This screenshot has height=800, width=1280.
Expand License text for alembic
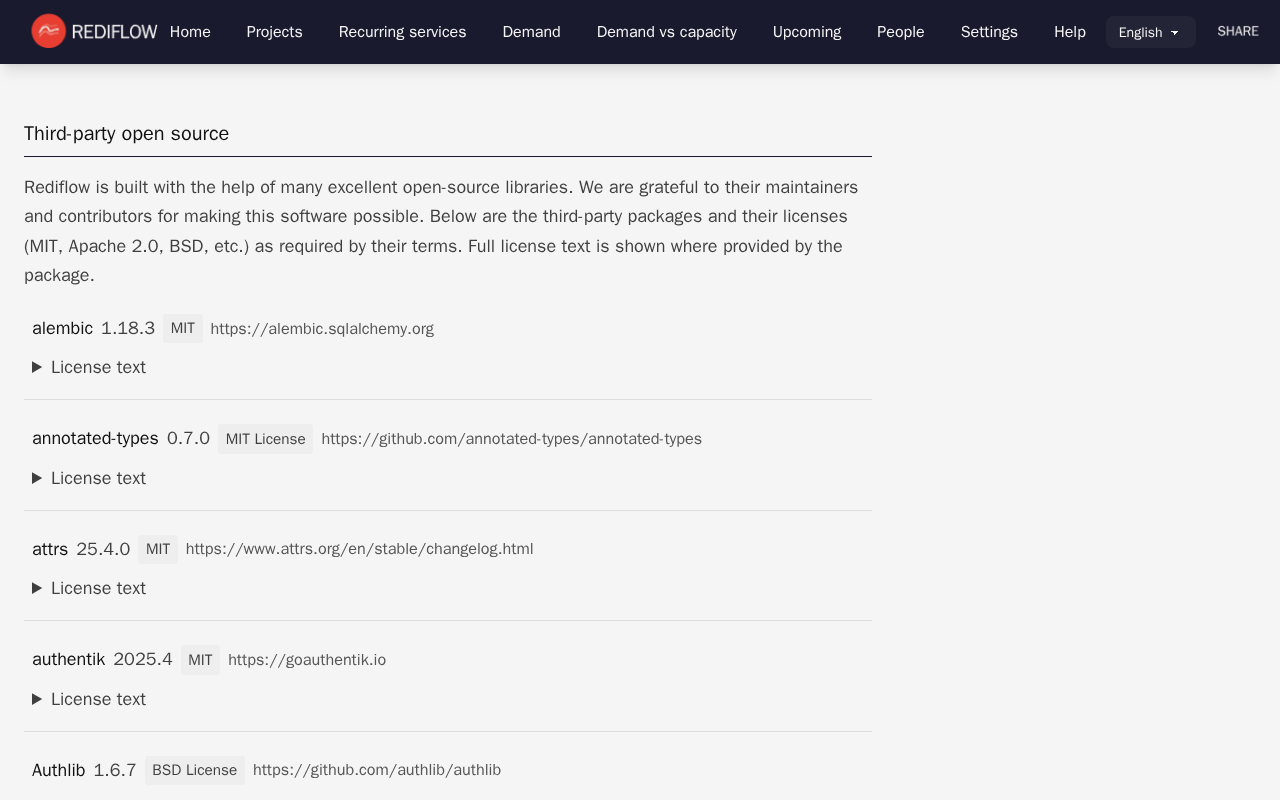pos(88,367)
